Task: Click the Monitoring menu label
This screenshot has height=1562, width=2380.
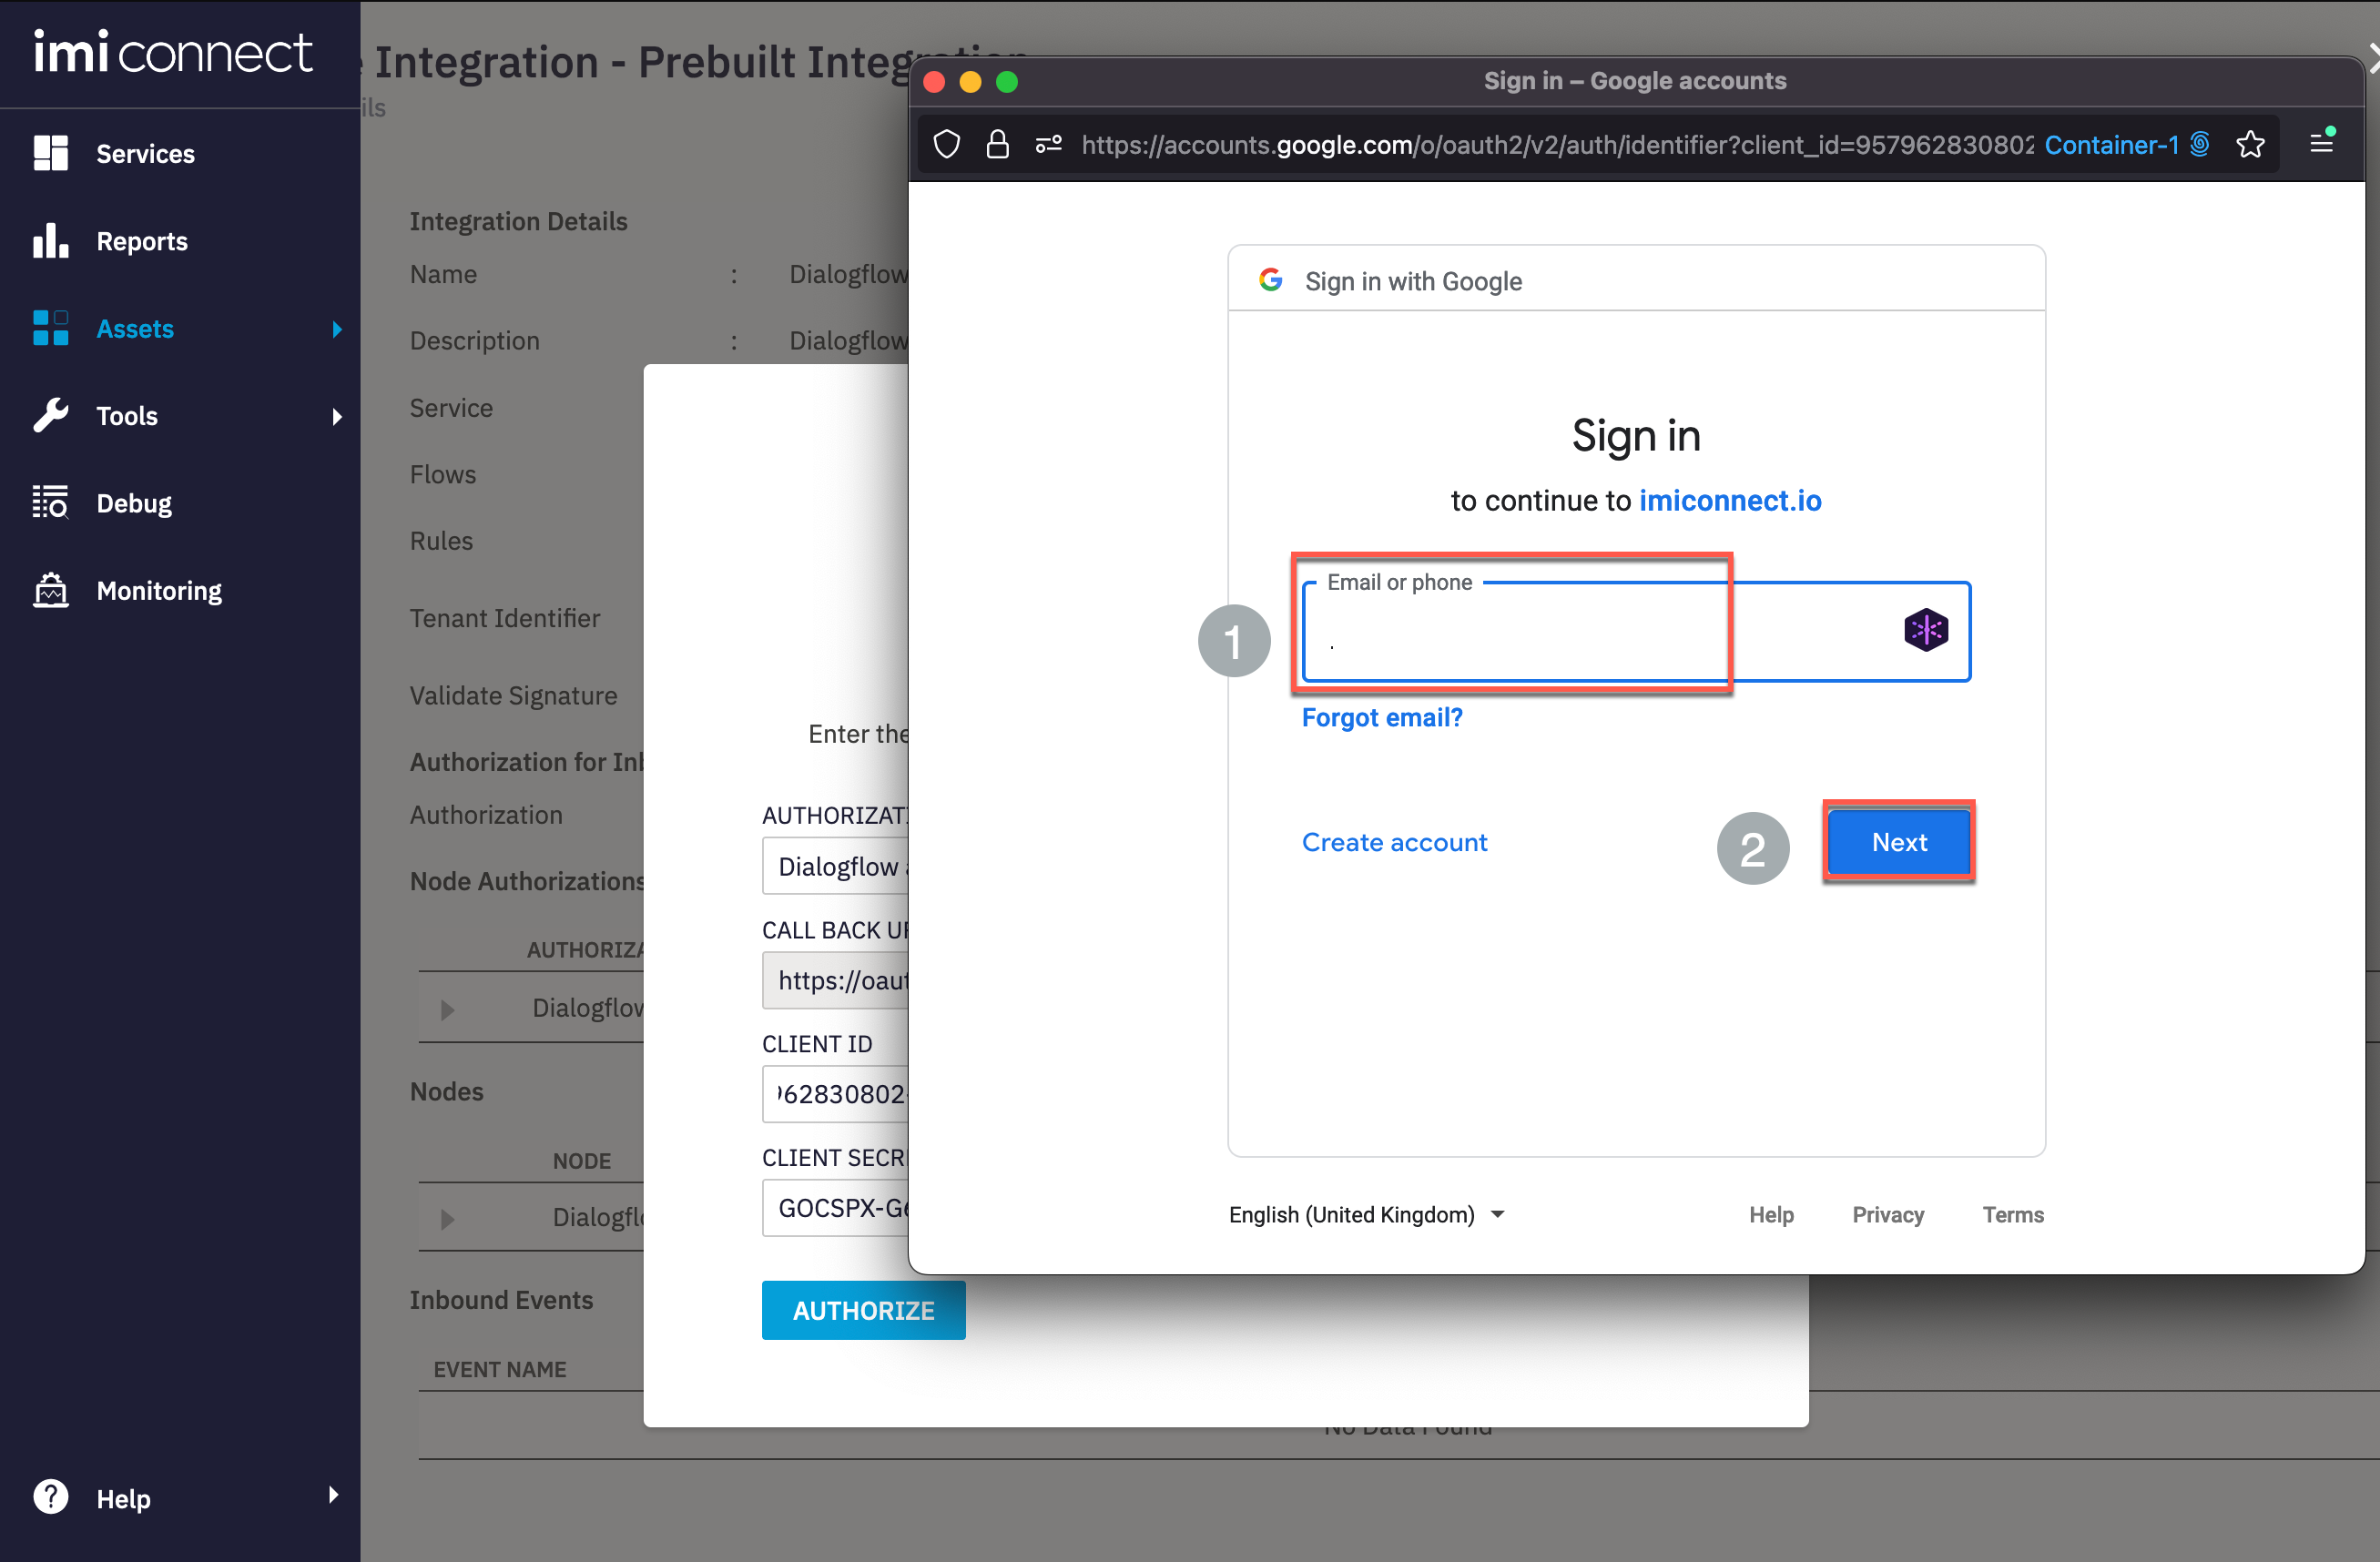Action: coord(159,591)
